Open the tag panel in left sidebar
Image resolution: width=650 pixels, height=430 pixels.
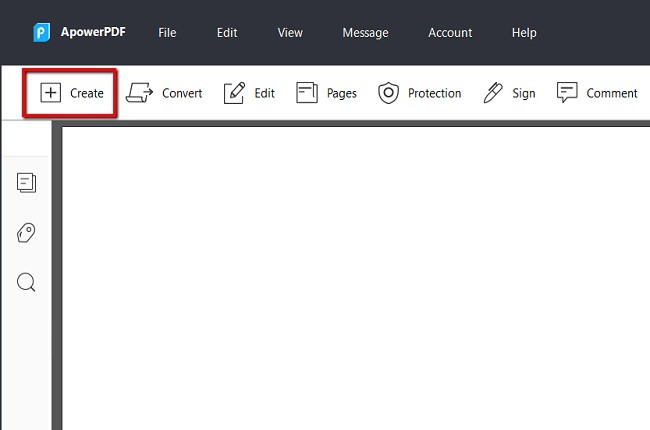pyautogui.click(x=27, y=233)
